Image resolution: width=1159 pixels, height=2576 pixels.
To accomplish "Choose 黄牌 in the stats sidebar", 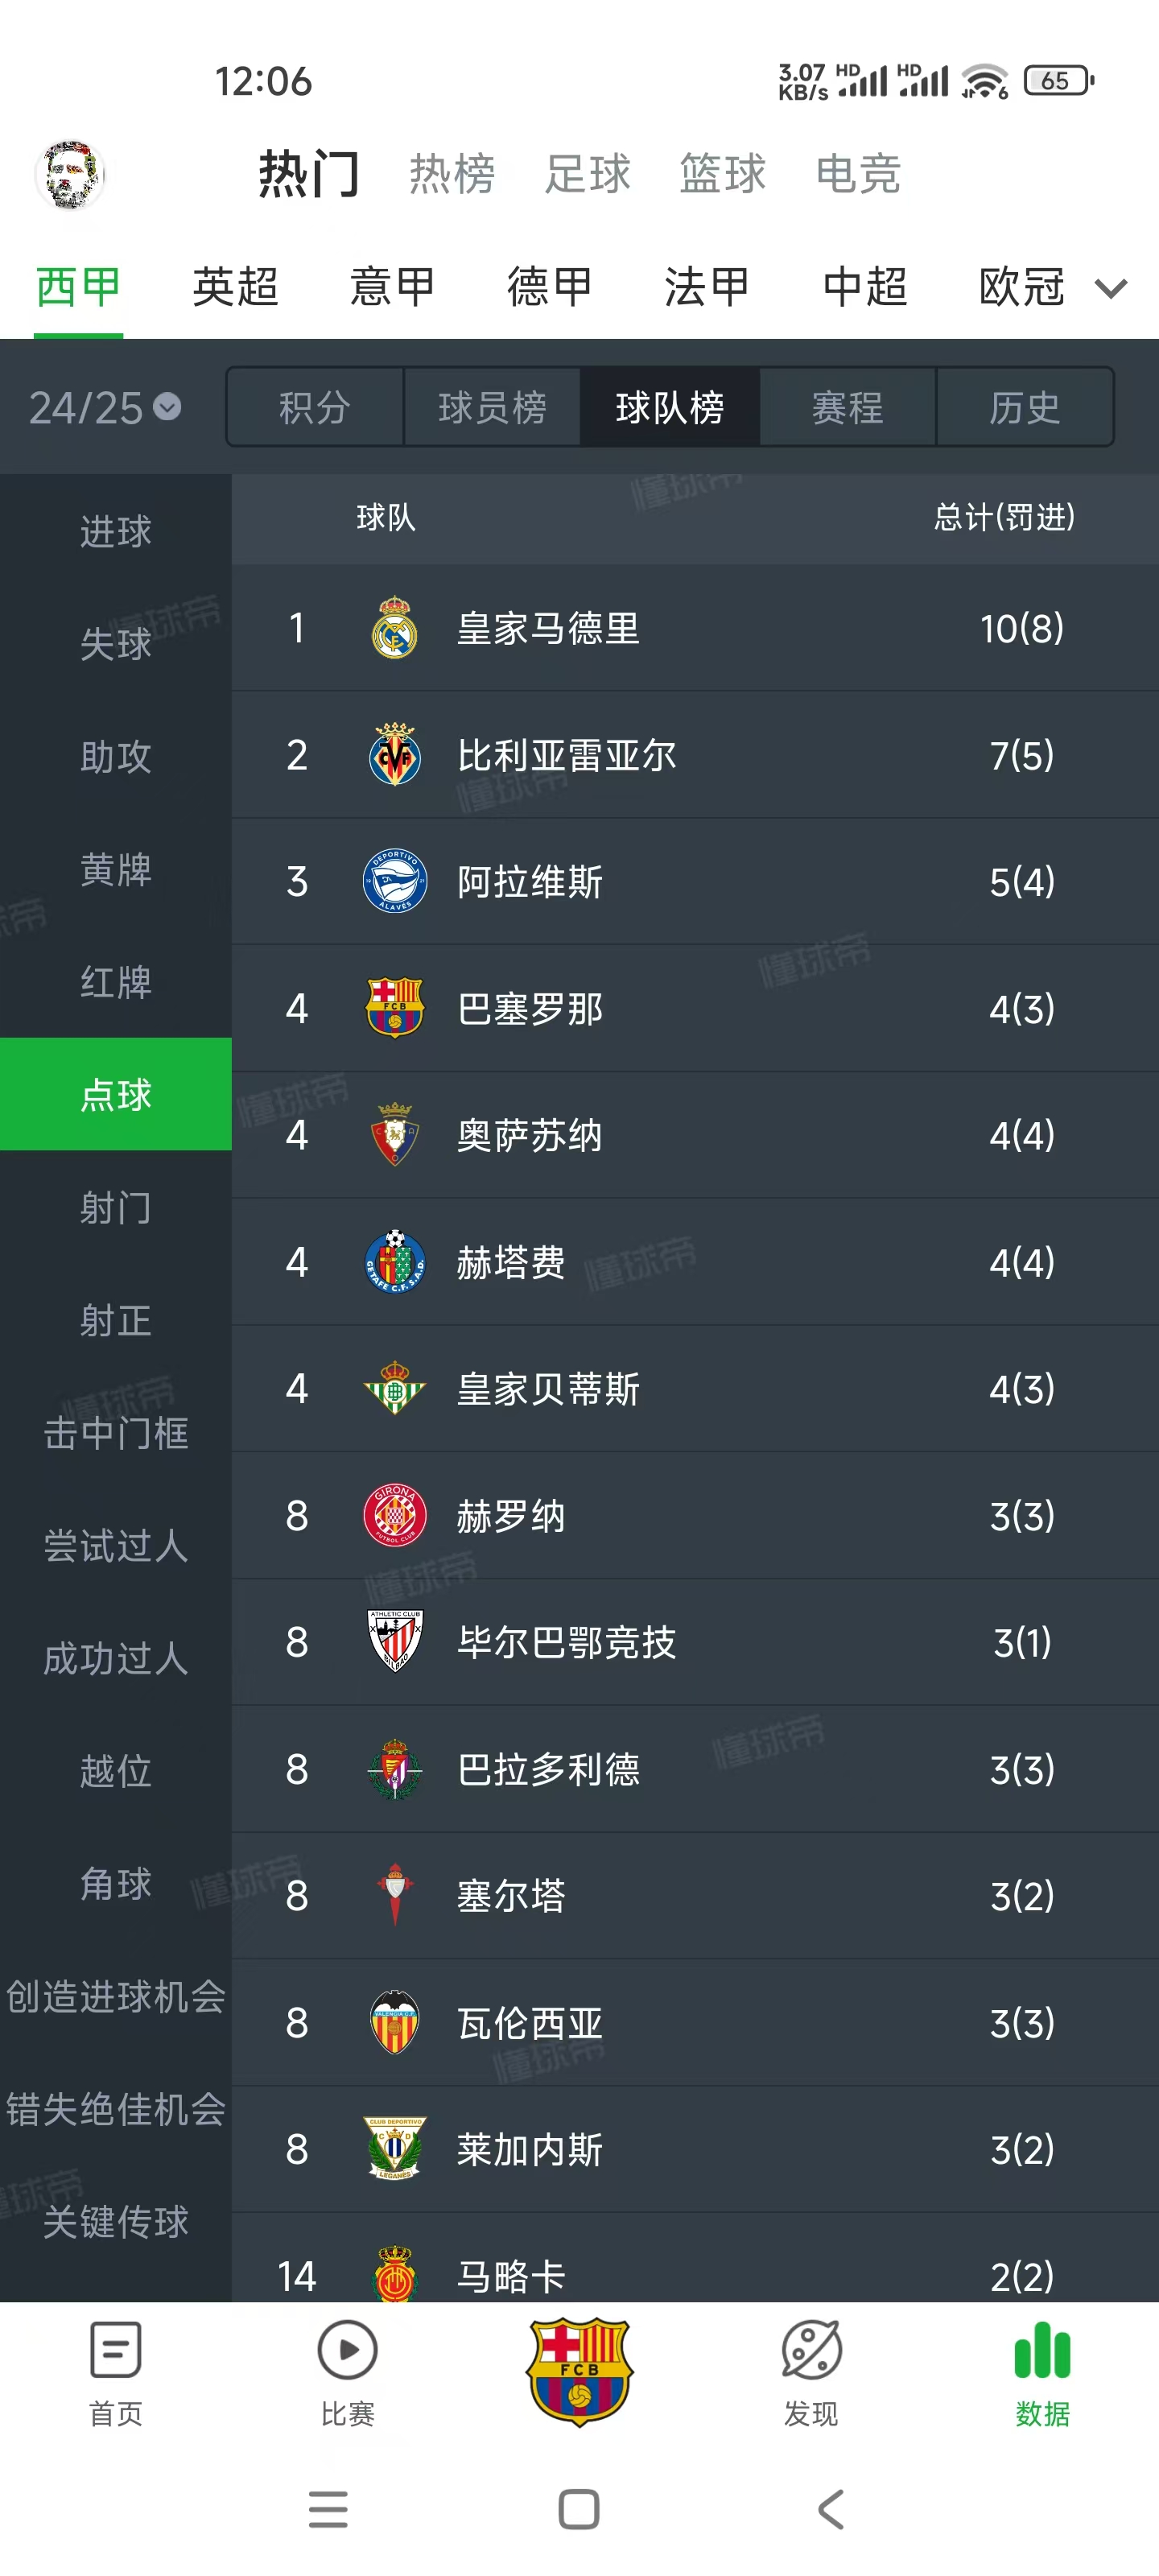I will [116, 869].
